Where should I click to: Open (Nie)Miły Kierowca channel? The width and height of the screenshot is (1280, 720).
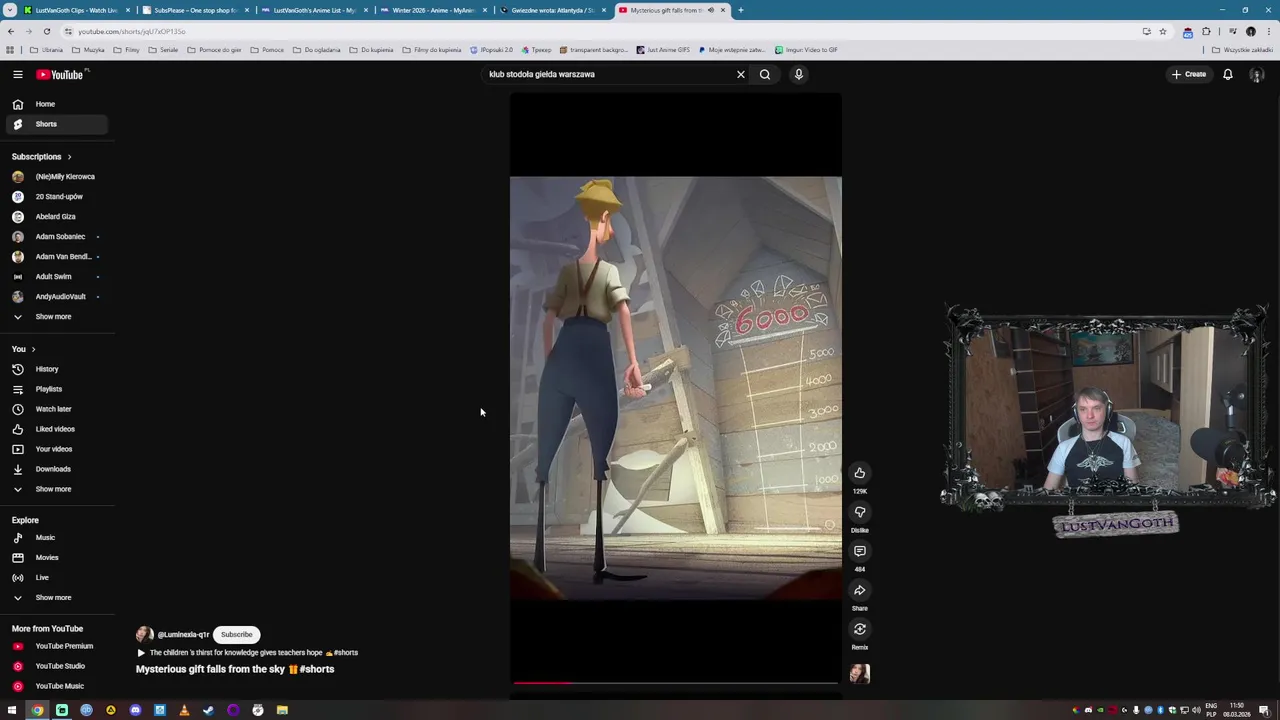55,177
